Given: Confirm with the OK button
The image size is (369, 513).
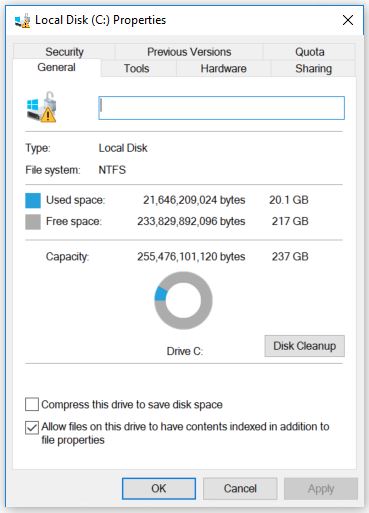Looking at the screenshot, I should point(159,488).
